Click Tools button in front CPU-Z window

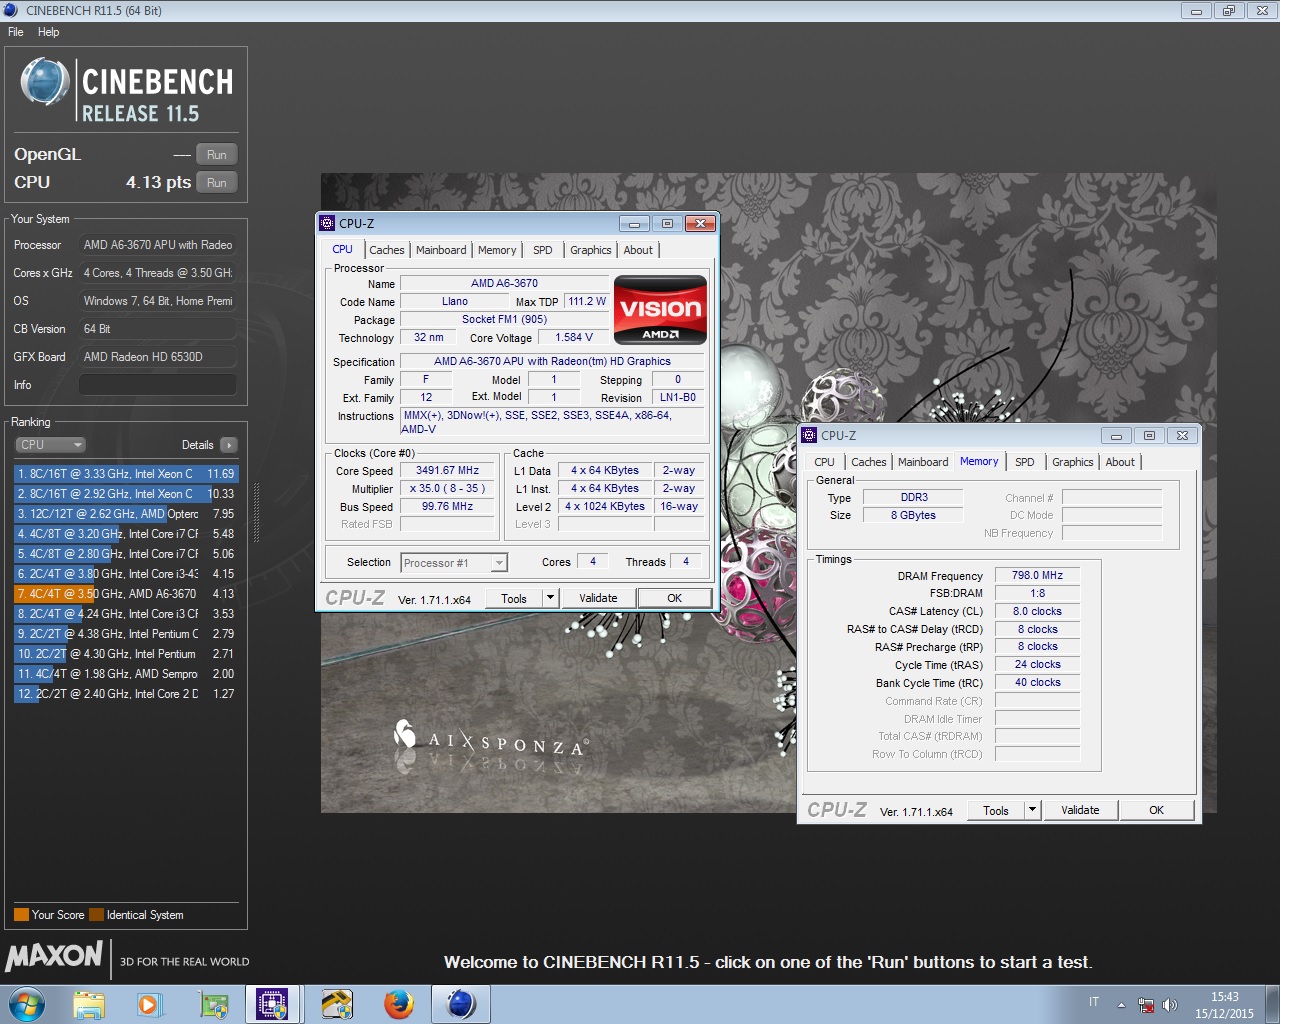514,598
